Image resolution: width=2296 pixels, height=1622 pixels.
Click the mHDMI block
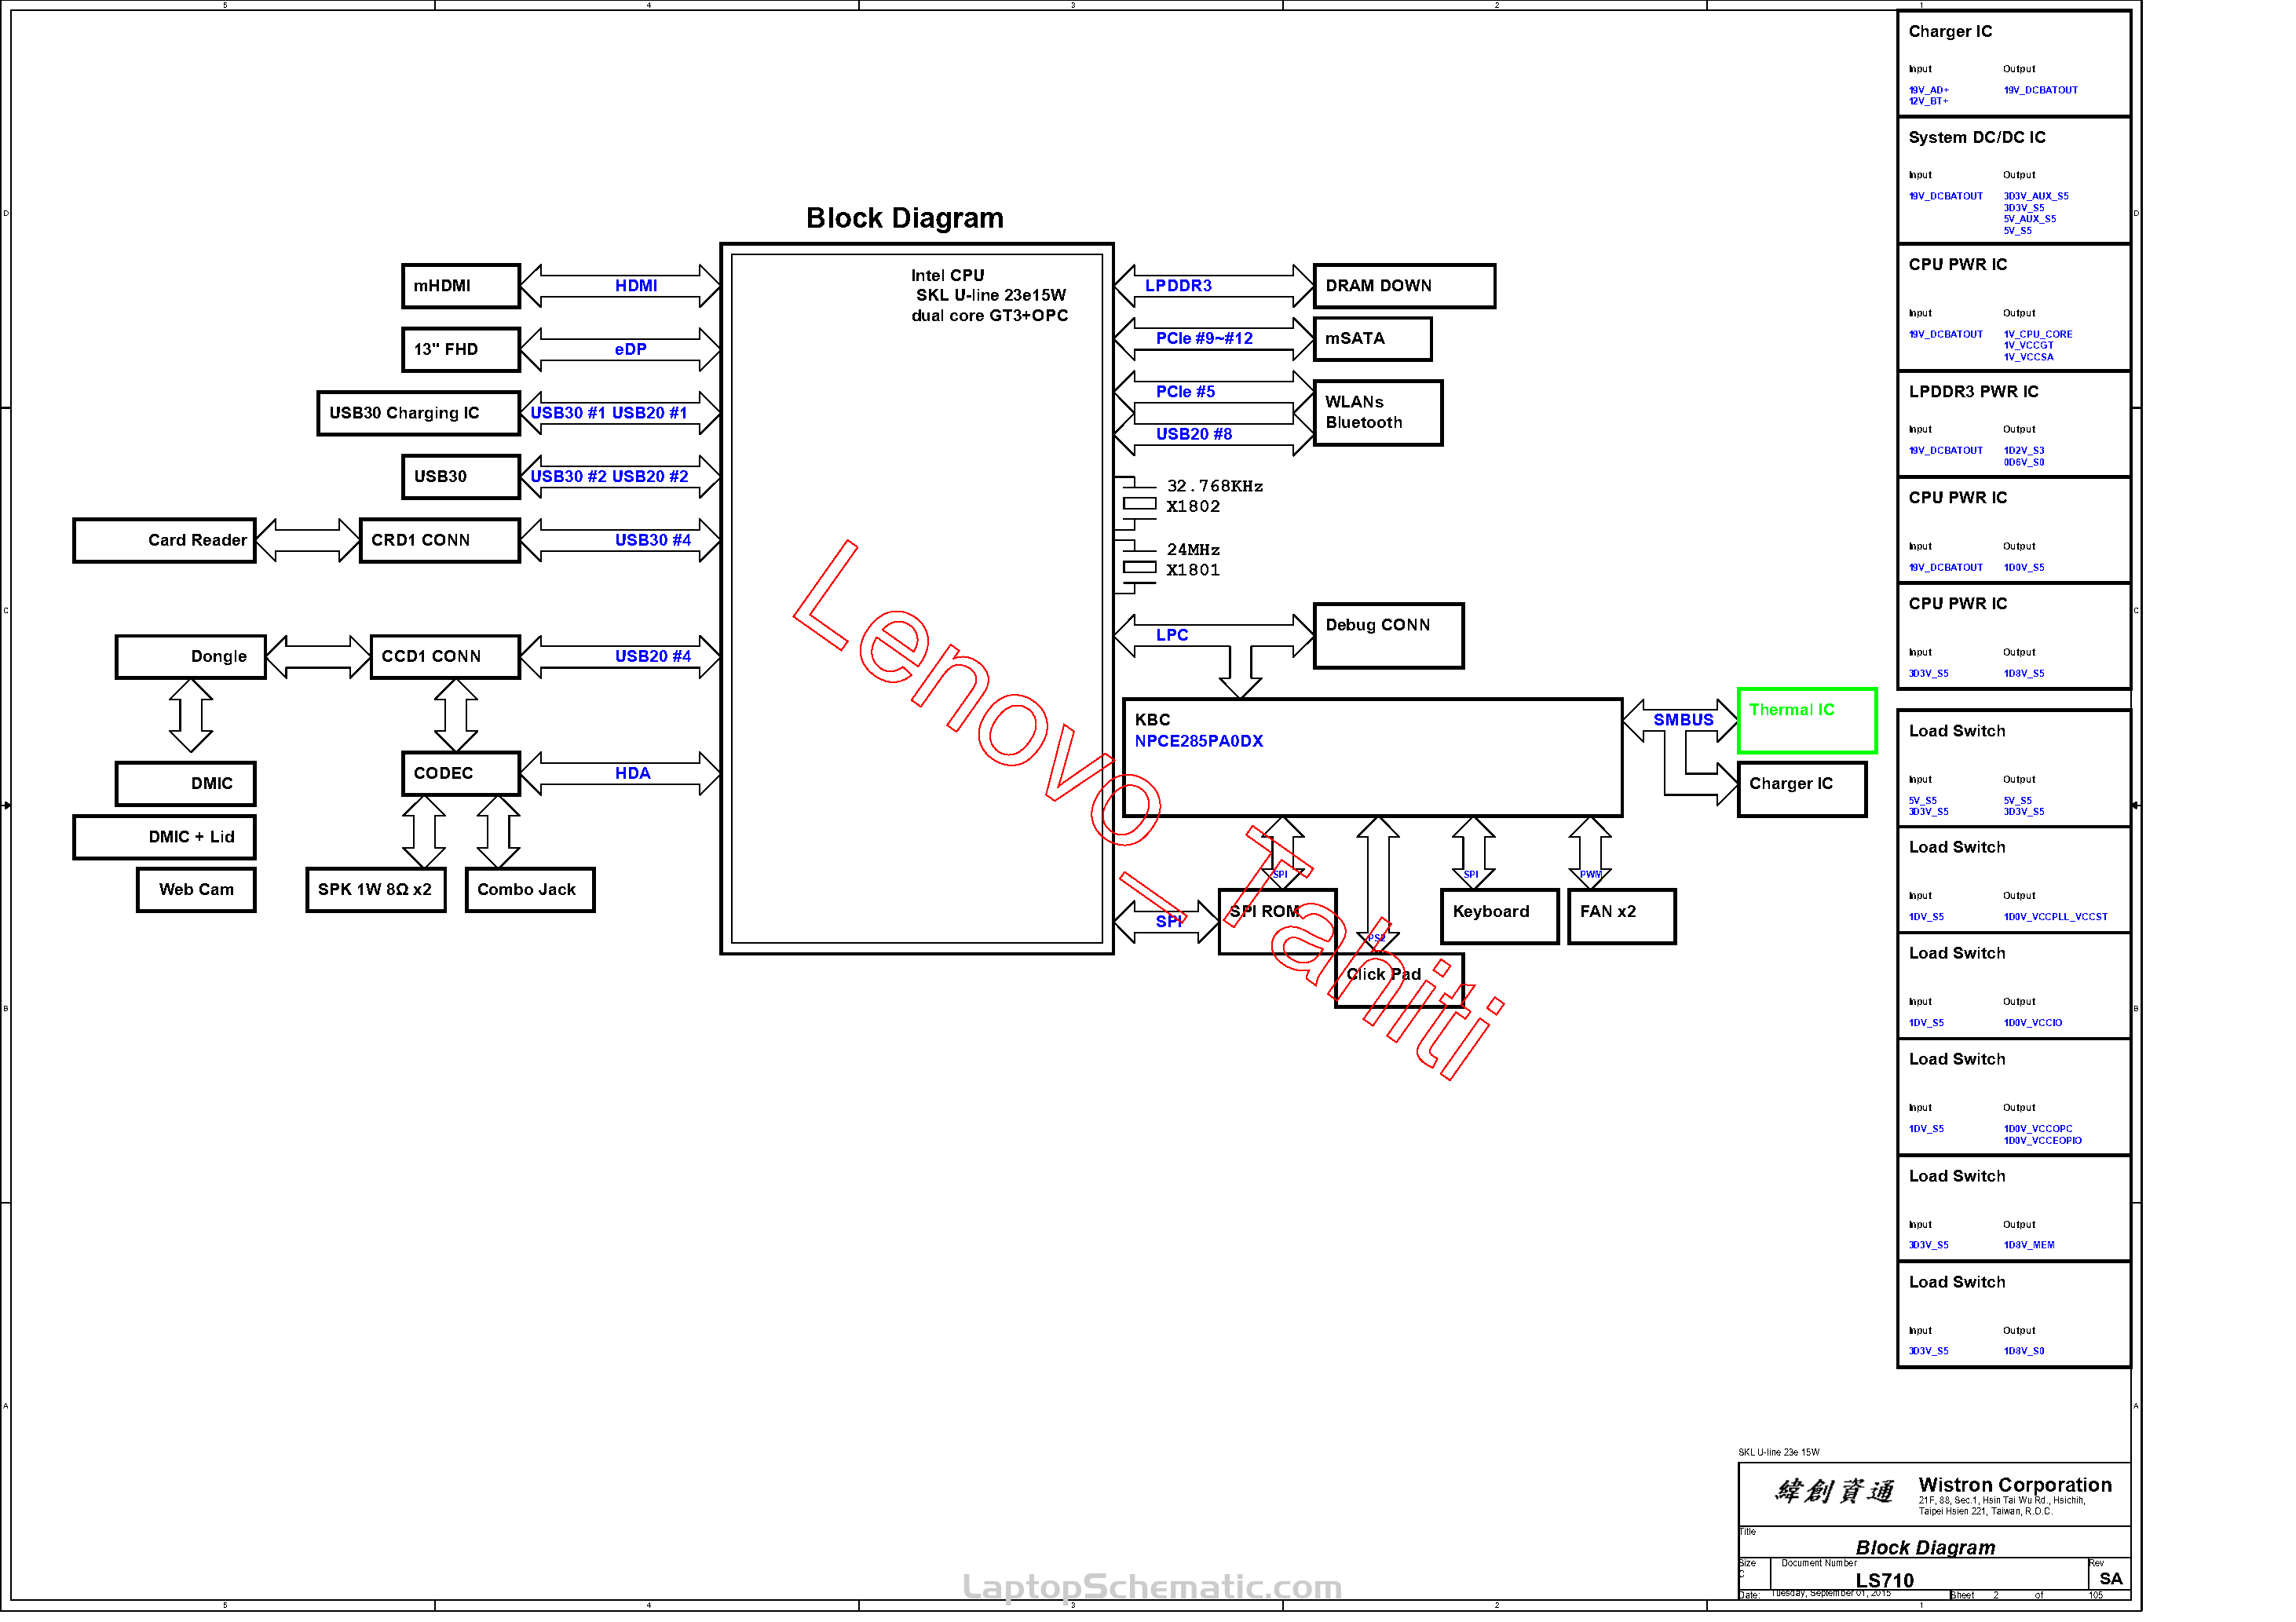click(x=461, y=286)
